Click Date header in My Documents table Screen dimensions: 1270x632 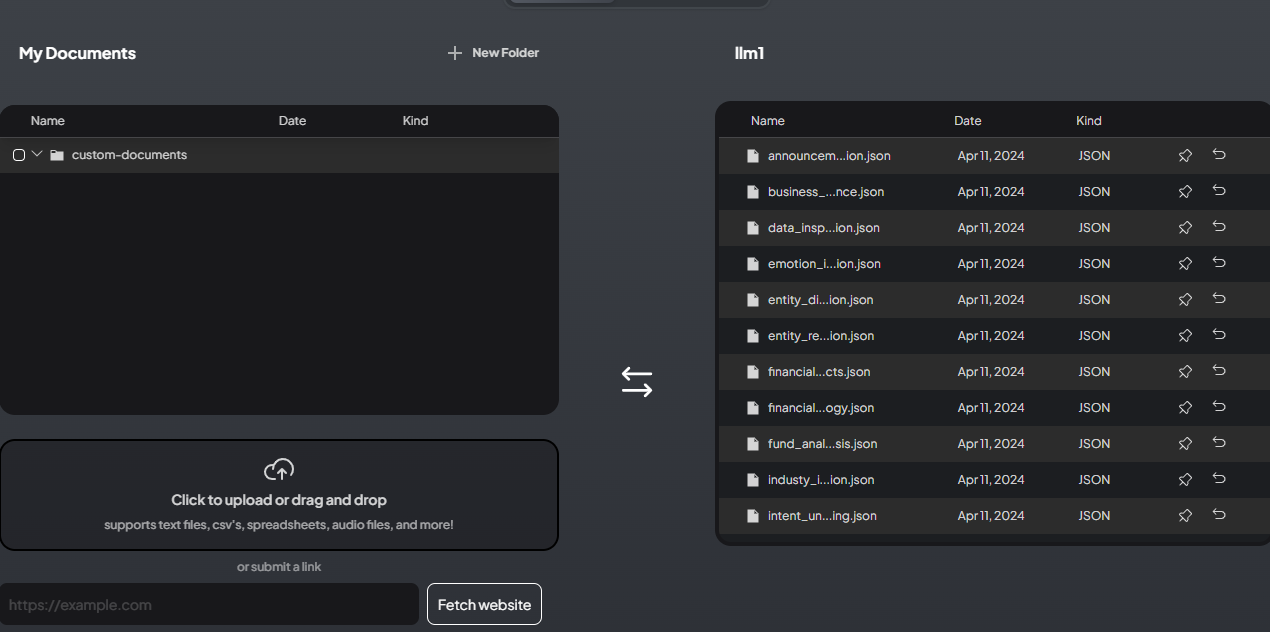point(292,121)
